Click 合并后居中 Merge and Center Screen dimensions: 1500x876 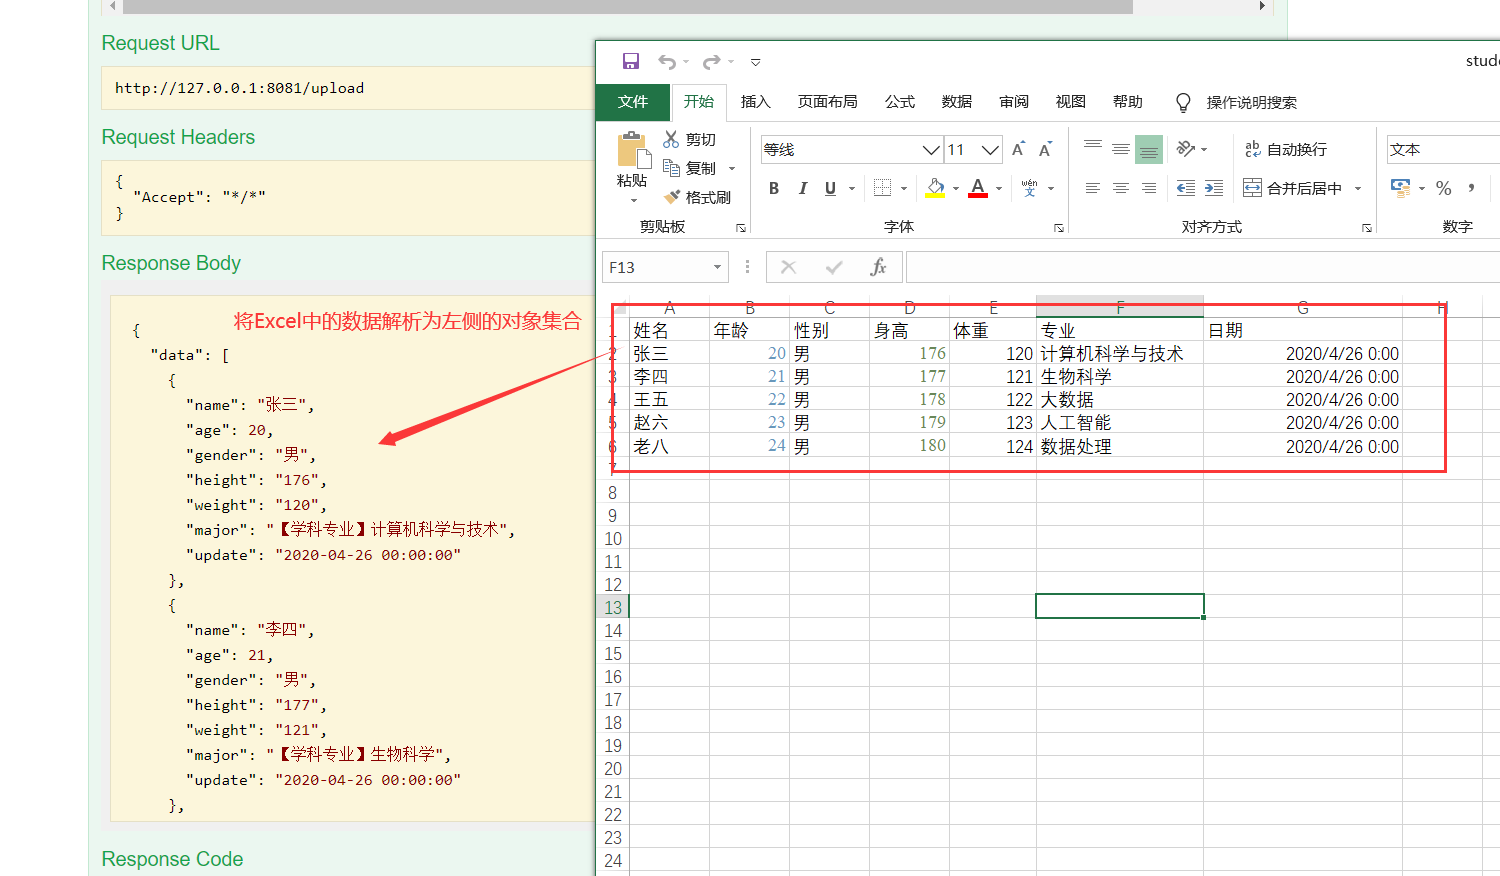click(x=1292, y=188)
